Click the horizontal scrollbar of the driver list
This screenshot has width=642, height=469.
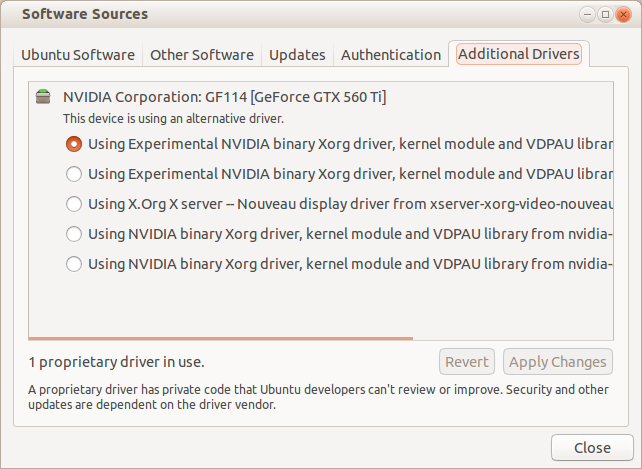click(221, 338)
